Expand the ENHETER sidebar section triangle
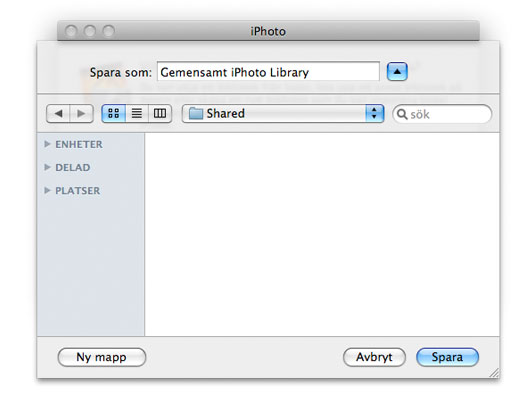 pos(47,144)
